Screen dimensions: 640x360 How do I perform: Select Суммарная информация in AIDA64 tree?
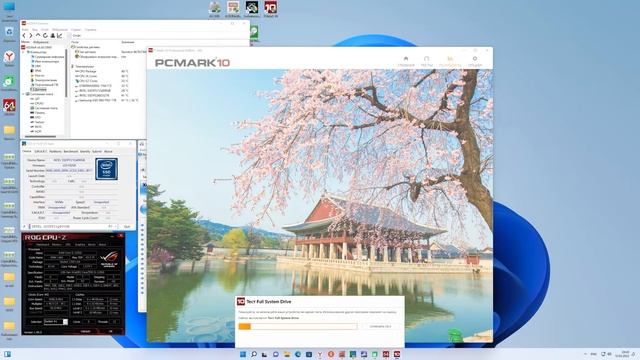coord(47,57)
